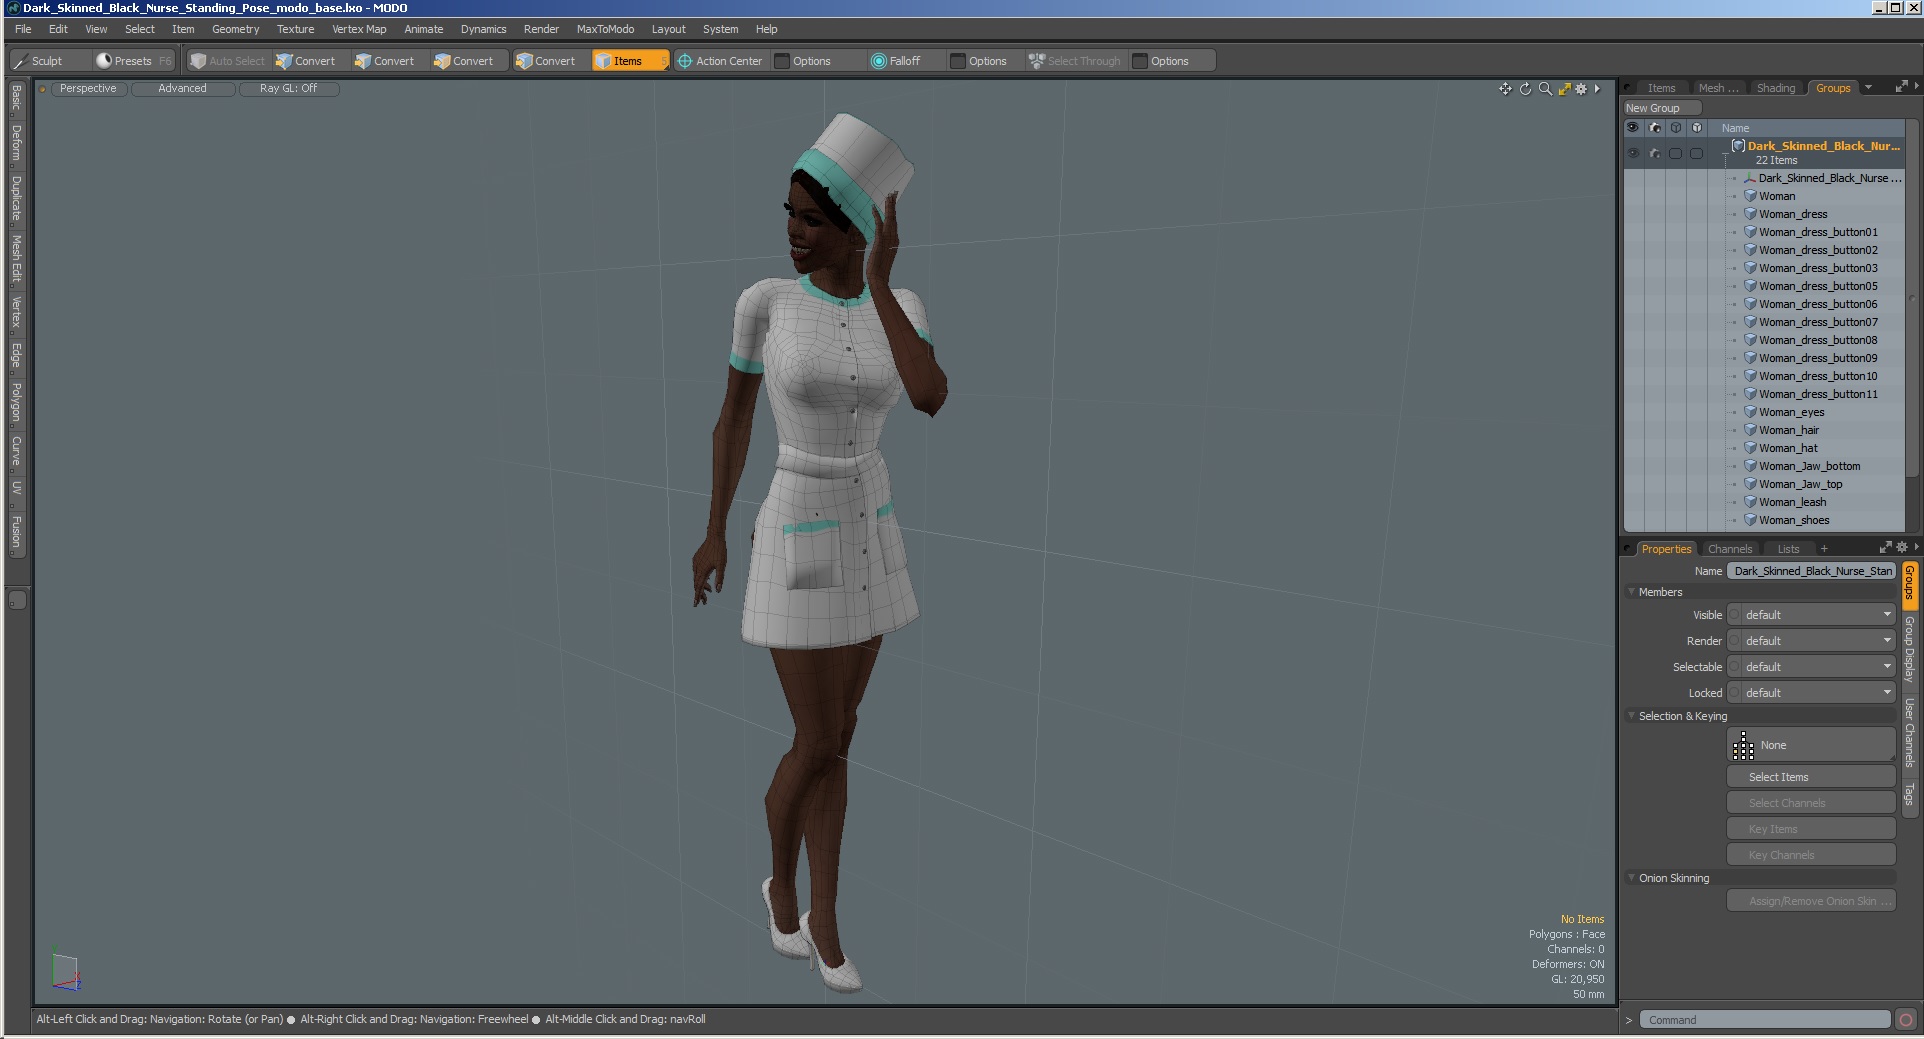Click the locked cube column header icon
This screenshot has height=1039, width=1924.
pos(1697,128)
